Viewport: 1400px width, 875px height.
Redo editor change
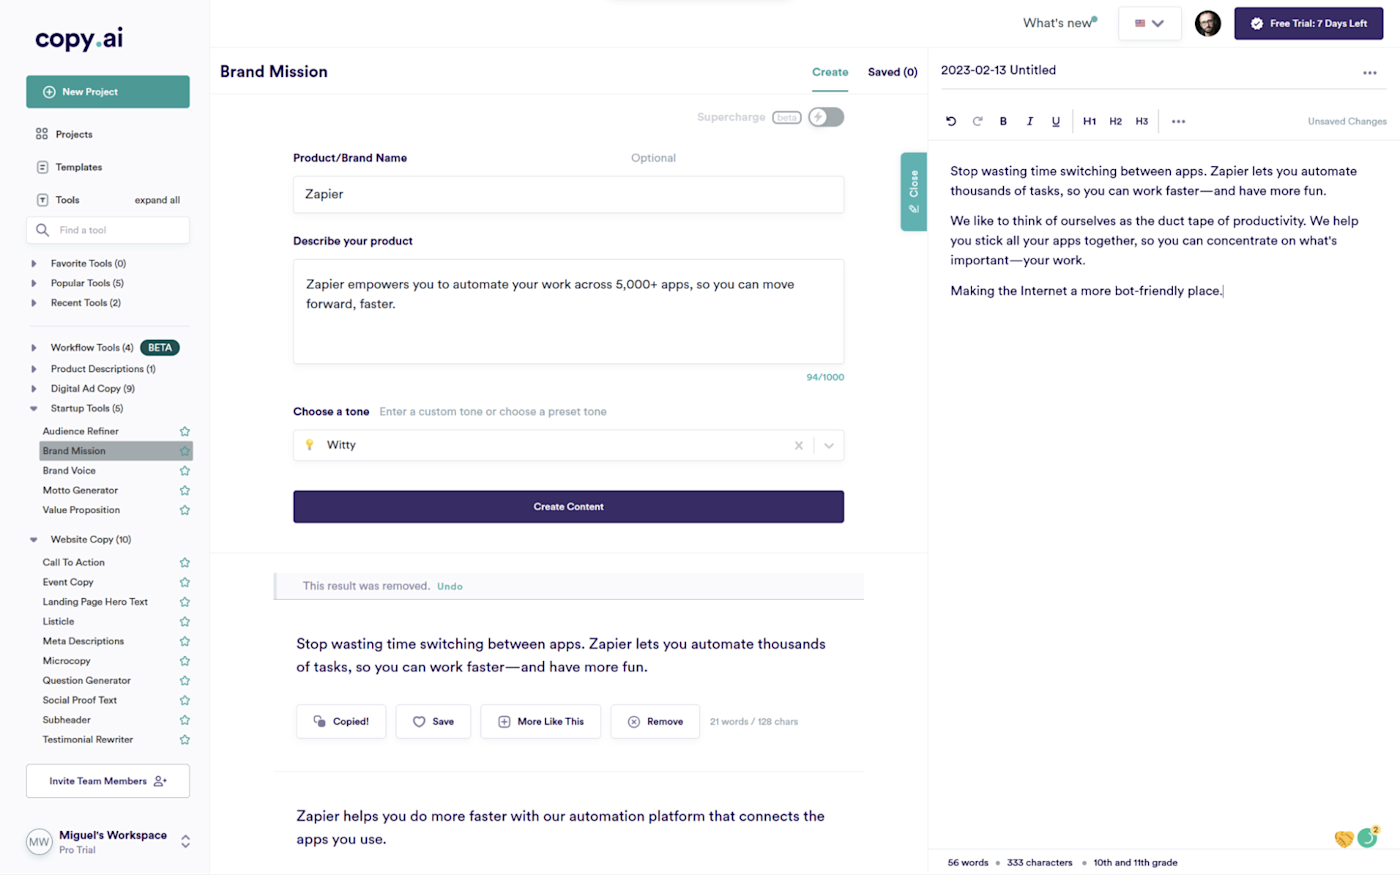pos(977,121)
